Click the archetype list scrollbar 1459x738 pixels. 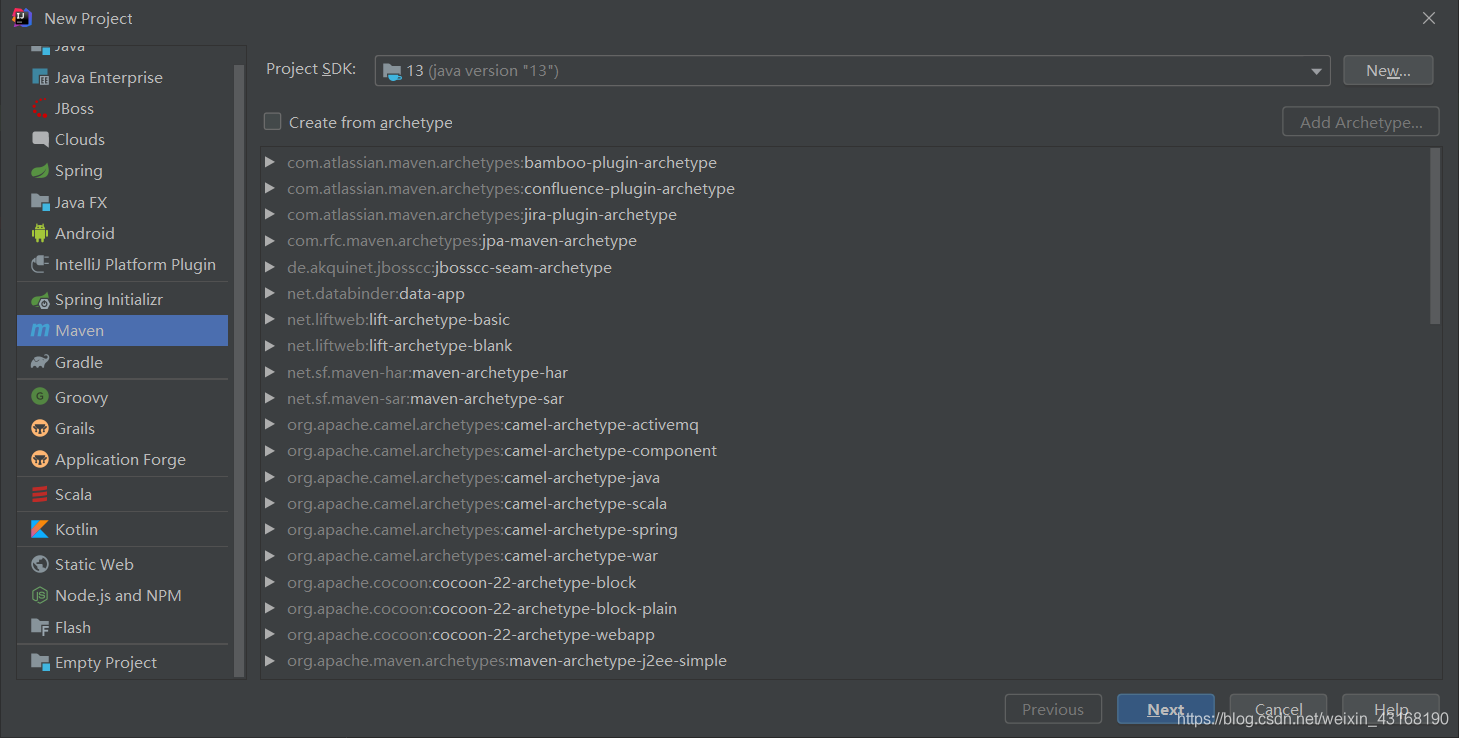tap(1435, 236)
